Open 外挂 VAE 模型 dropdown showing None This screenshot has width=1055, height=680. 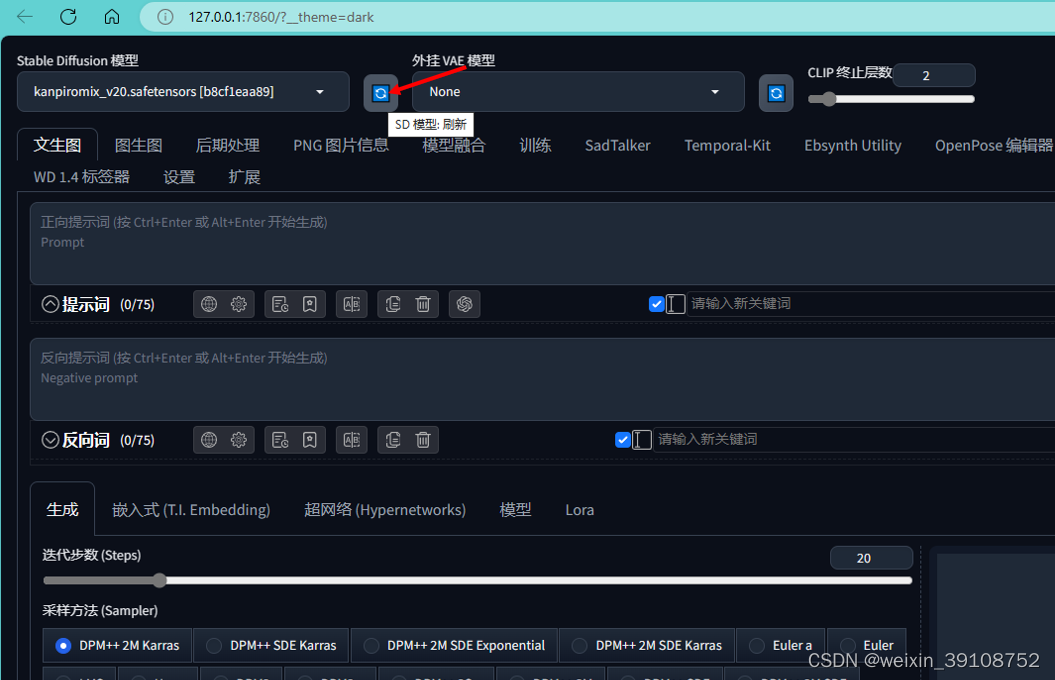(x=578, y=91)
